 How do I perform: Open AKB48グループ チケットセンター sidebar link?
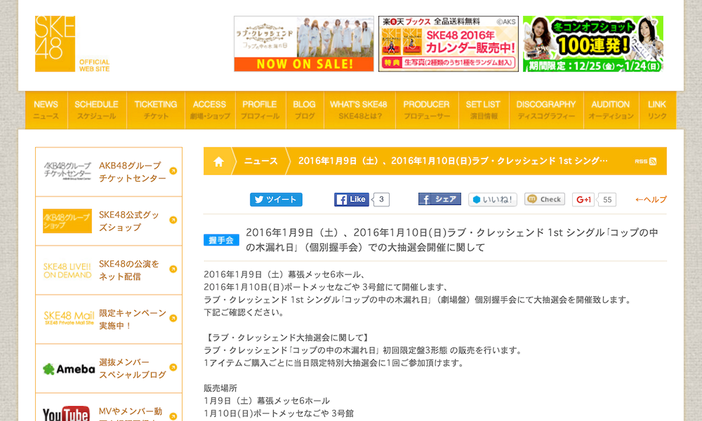coord(109,172)
